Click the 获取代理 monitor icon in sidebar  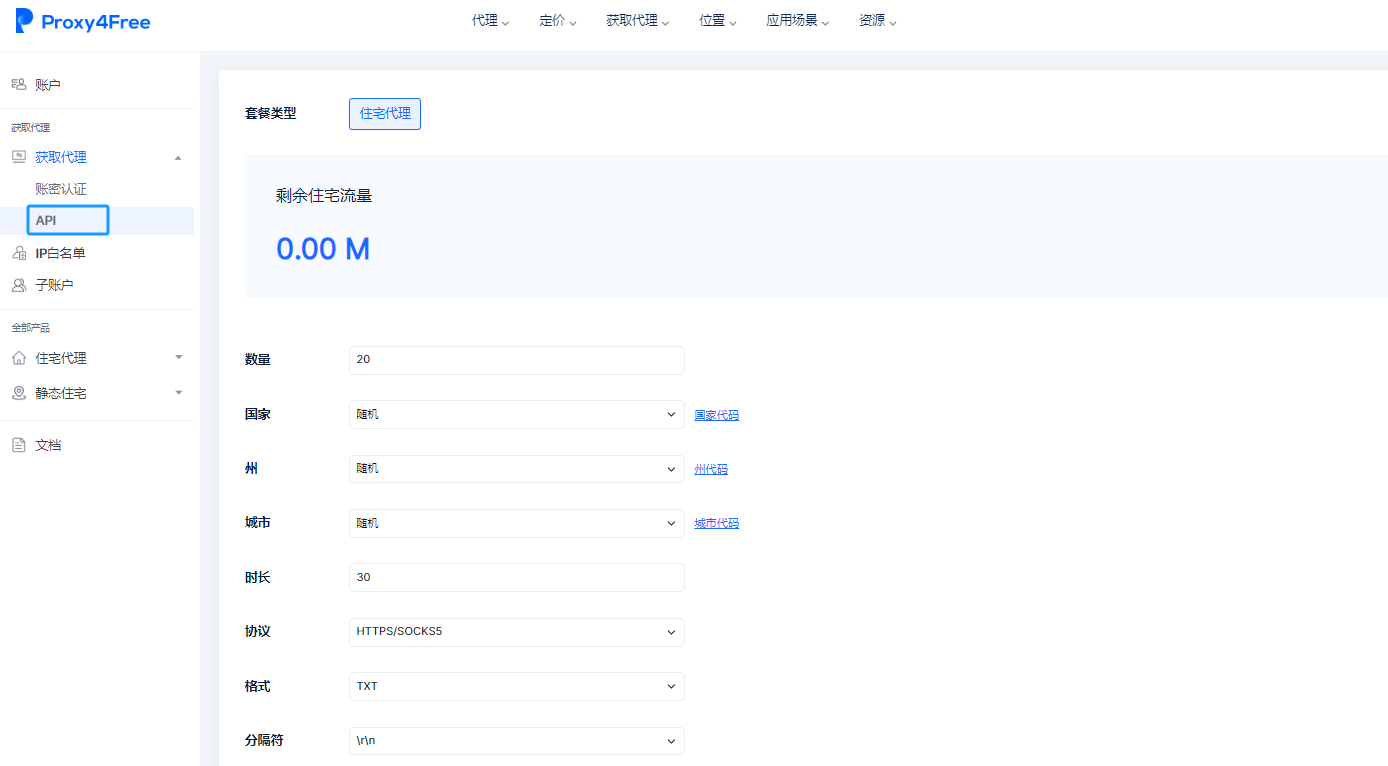click(x=18, y=157)
